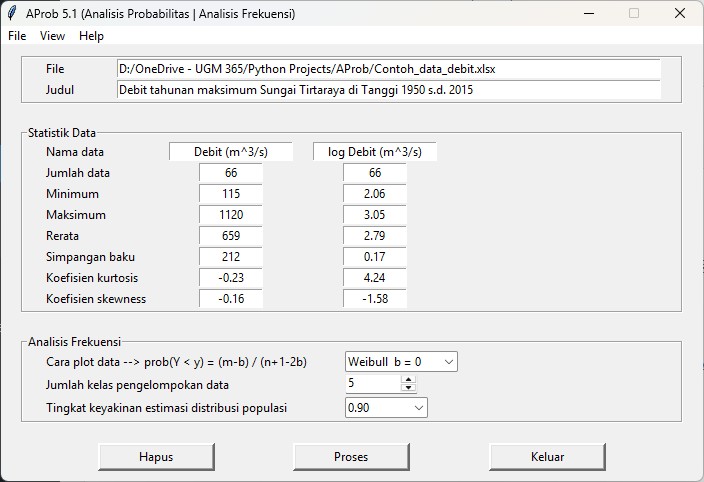Click the Judul text field
The height and width of the screenshot is (482, 704).
click(x=388, y=90)
